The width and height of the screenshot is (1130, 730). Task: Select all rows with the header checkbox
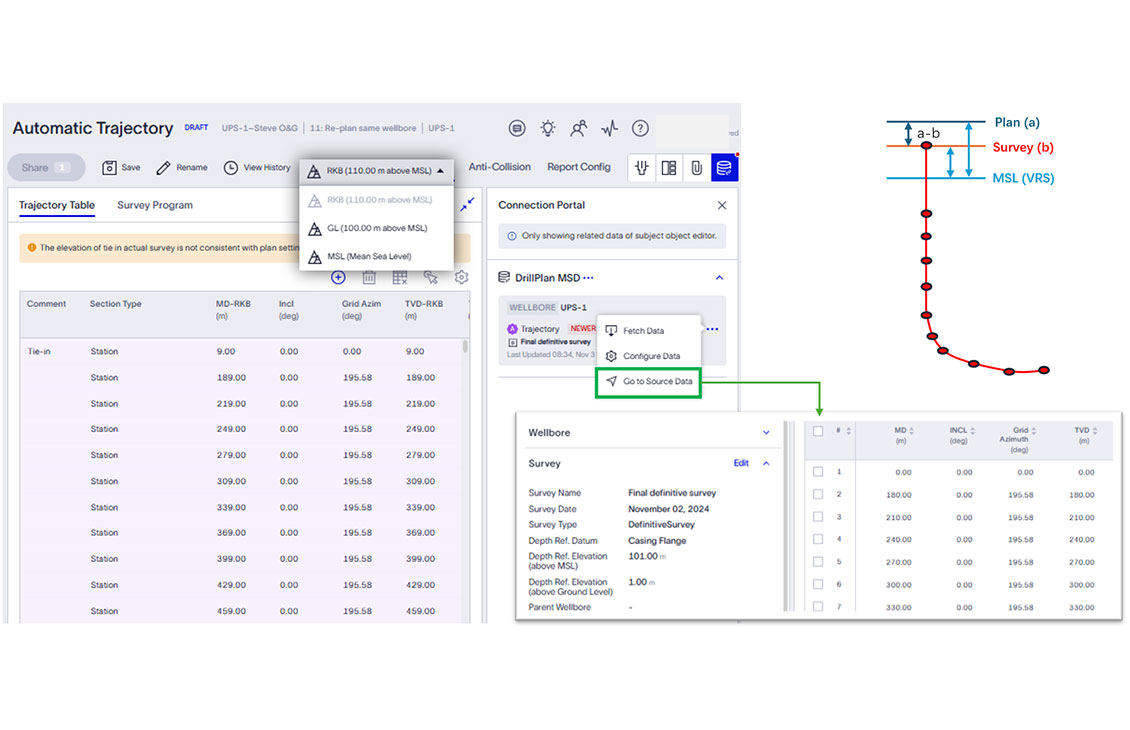(818, 431)
